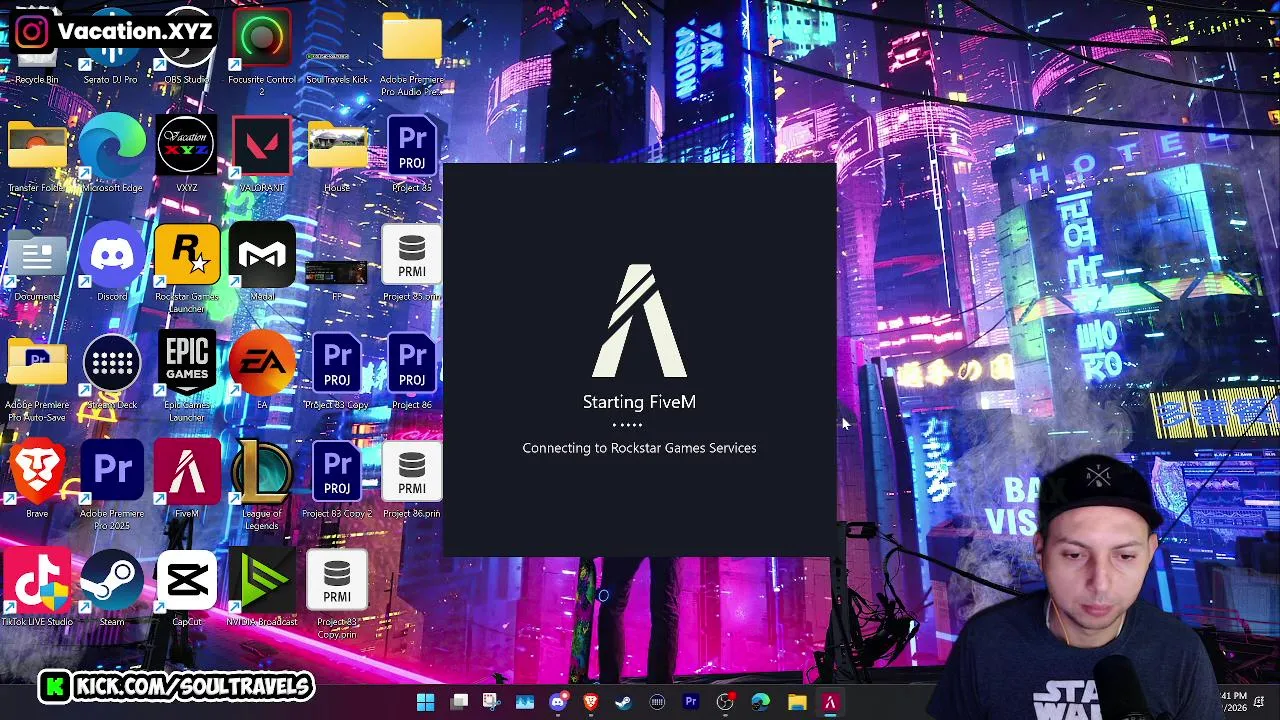Switch to OBS Studio in the taskbar
This screenshot has height=720, width=1280.
click(x=725, y=702)
